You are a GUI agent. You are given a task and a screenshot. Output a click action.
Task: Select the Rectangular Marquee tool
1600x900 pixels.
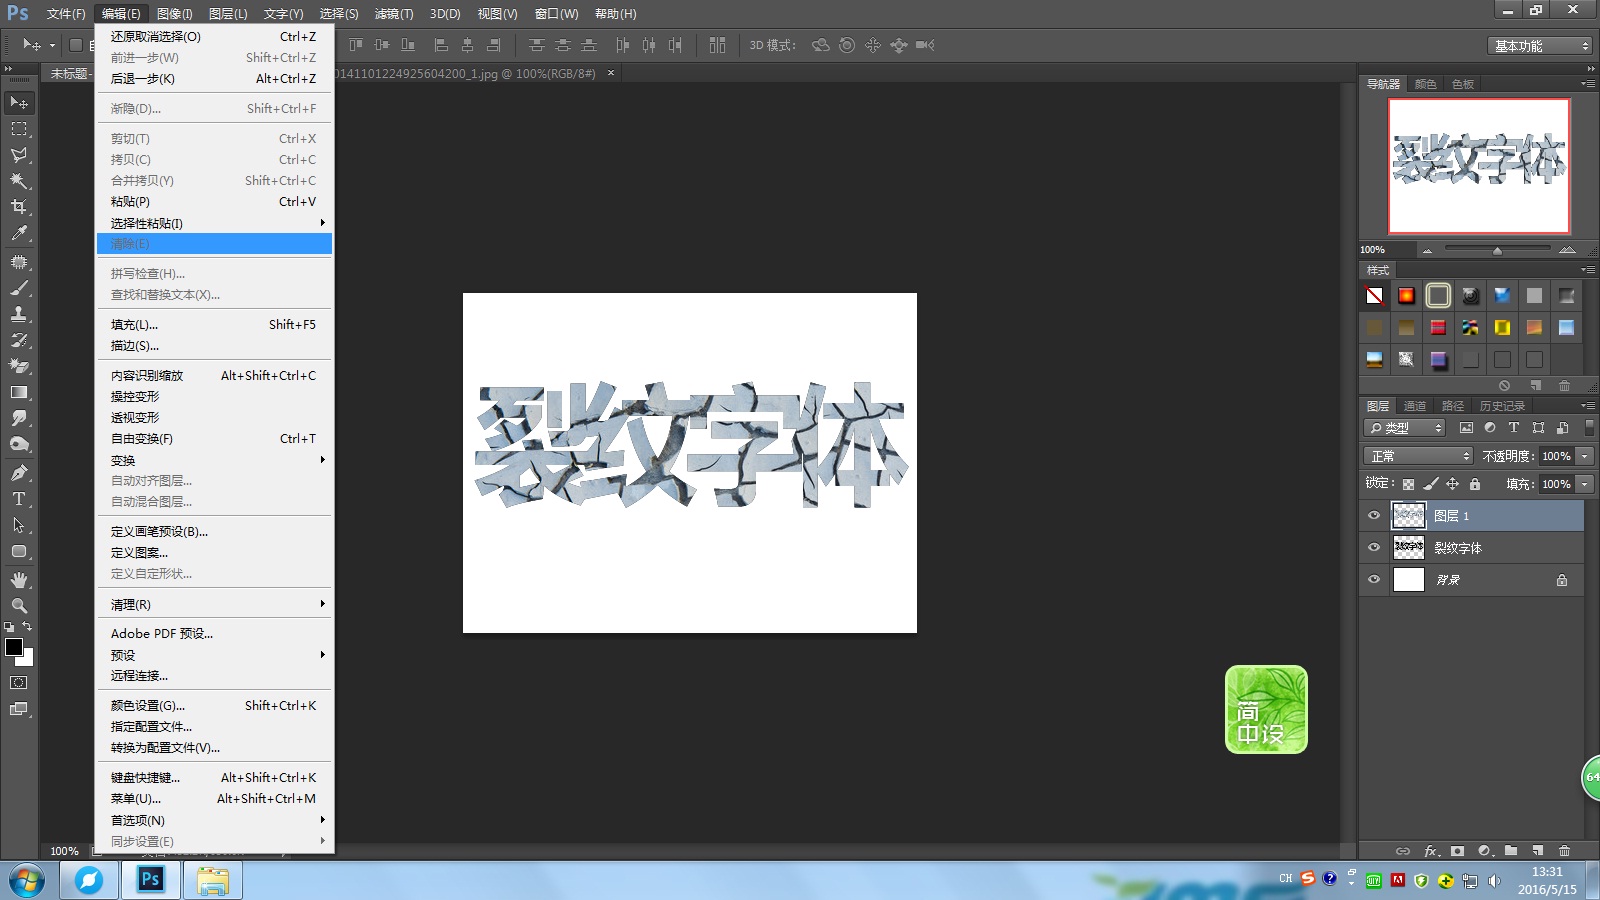point(19,129)
